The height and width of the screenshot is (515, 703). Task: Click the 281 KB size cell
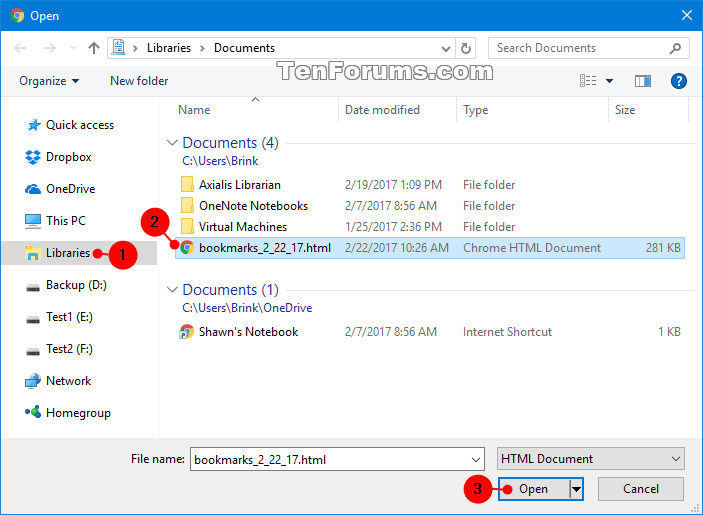coord(663,248)
